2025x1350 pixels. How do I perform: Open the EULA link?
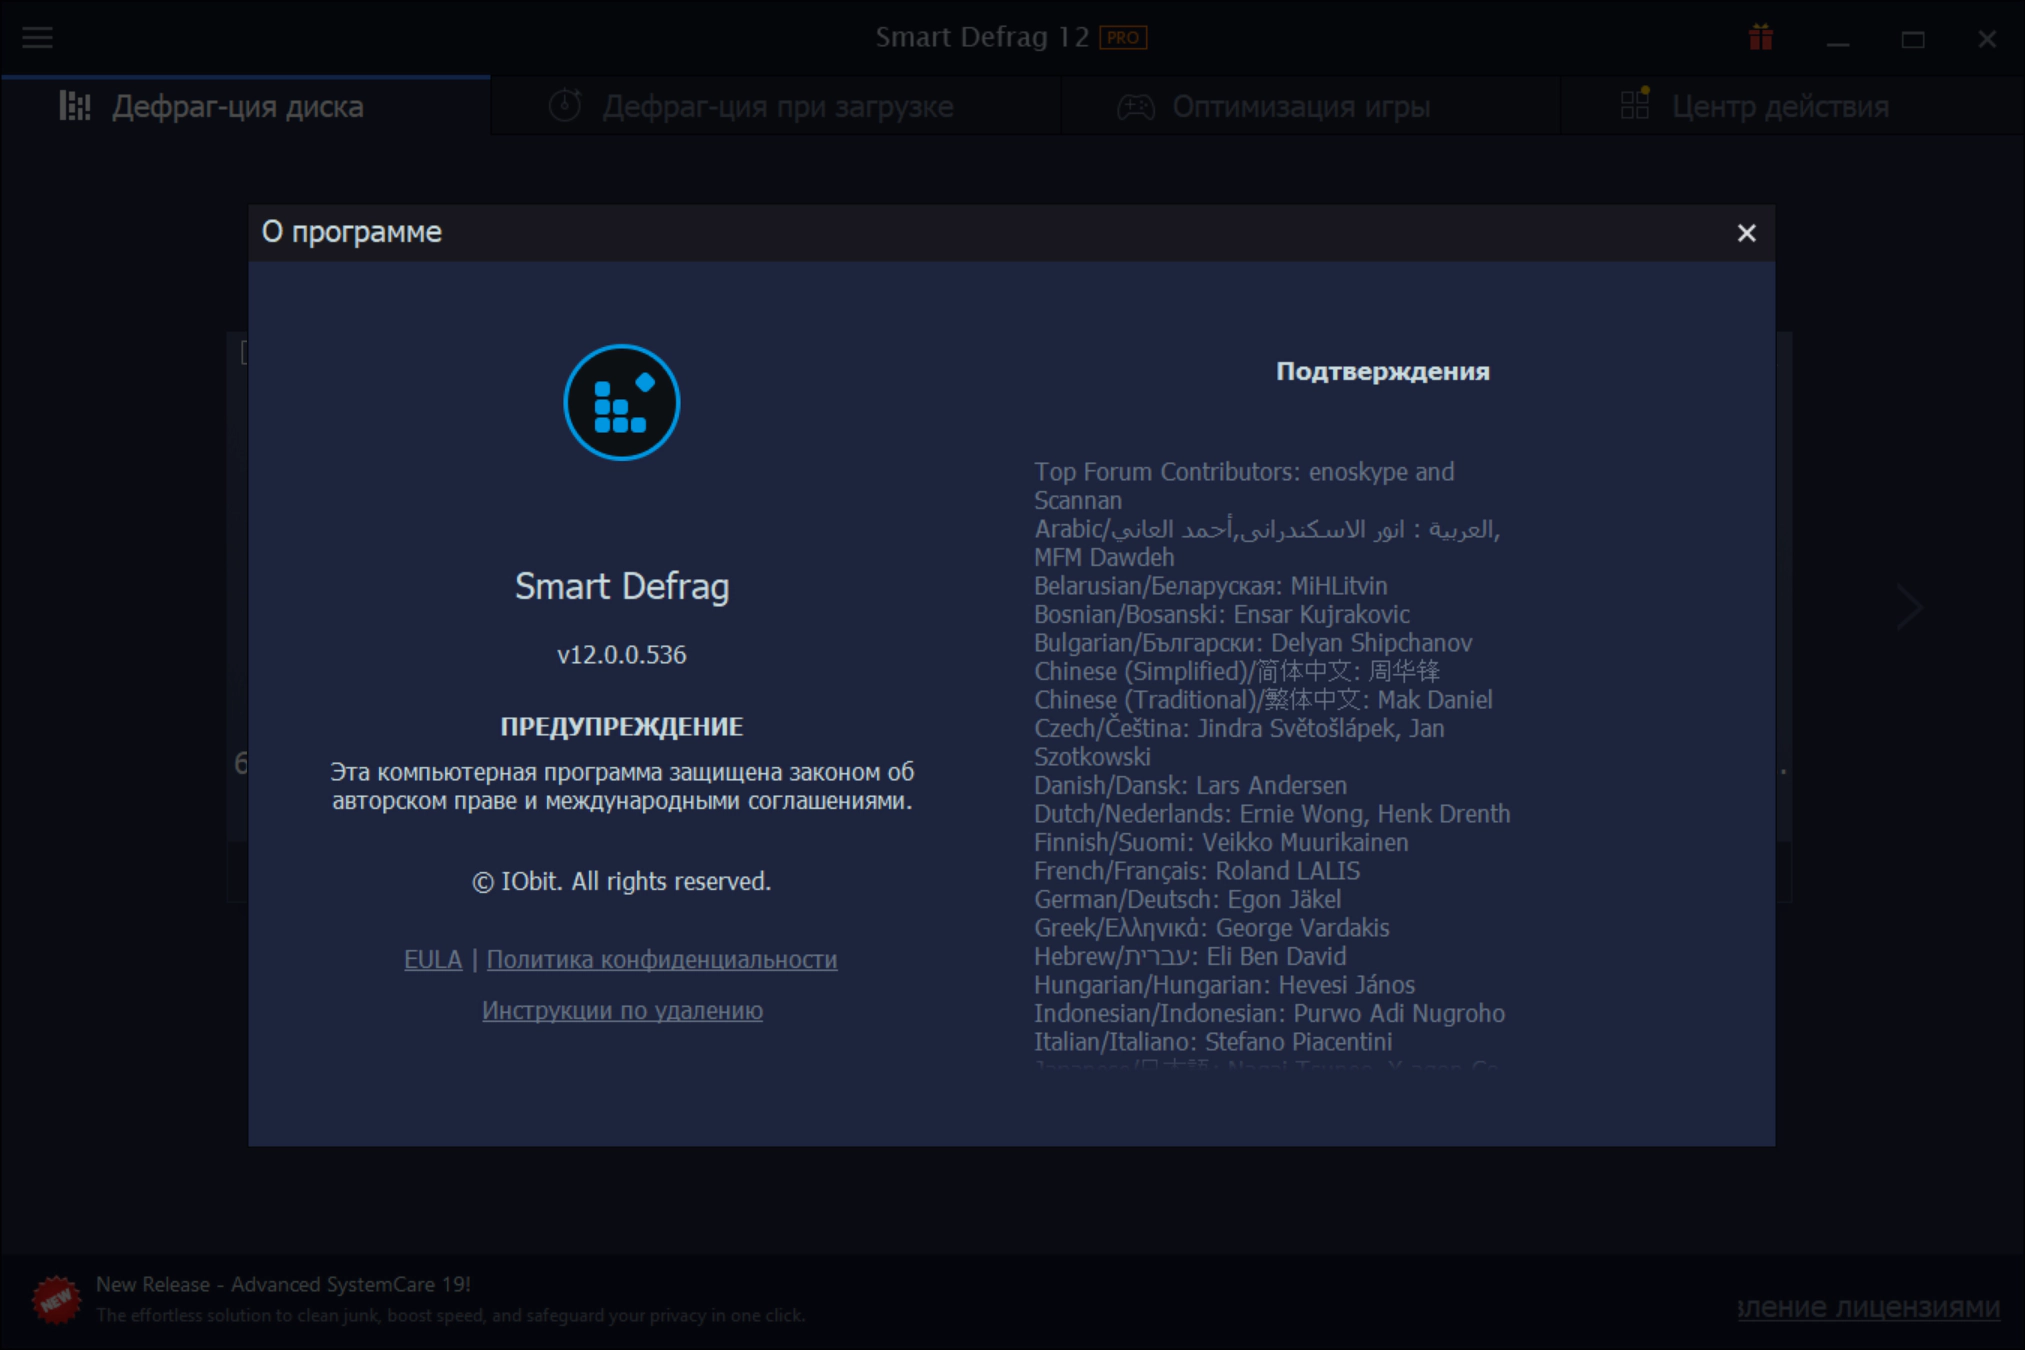point(433,959)
